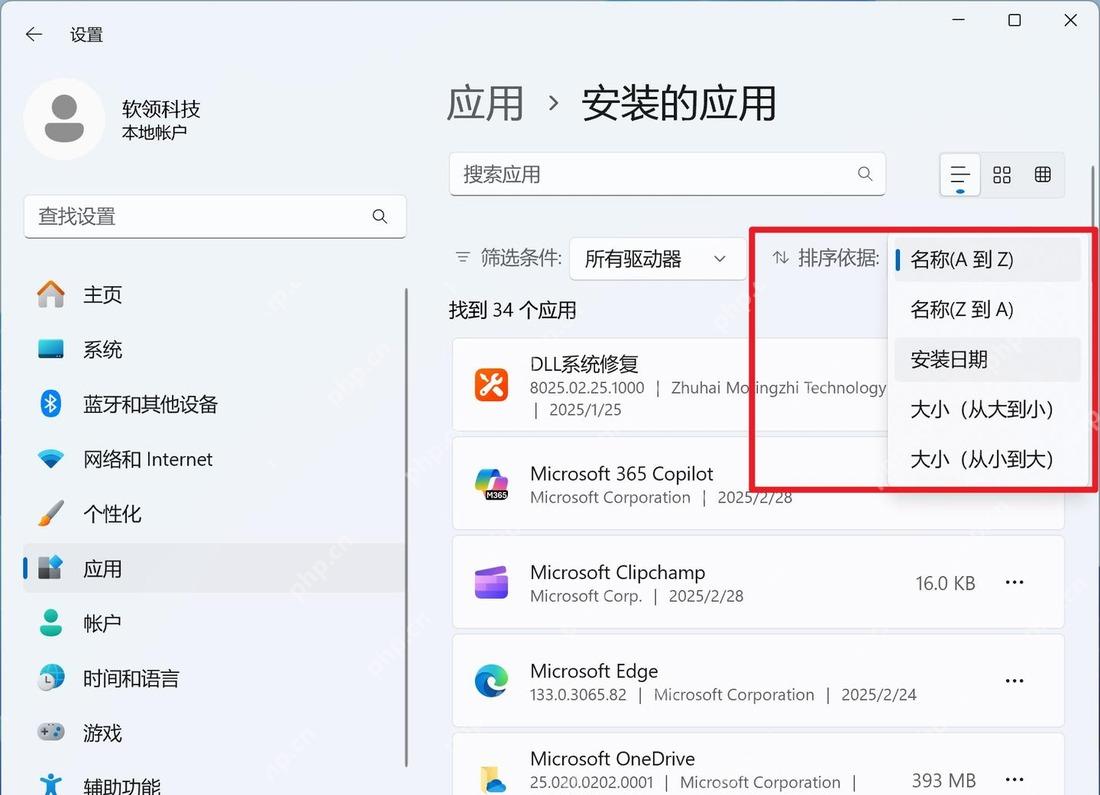
Task: Click the 主页 home icon
Action: click(51, 294)
